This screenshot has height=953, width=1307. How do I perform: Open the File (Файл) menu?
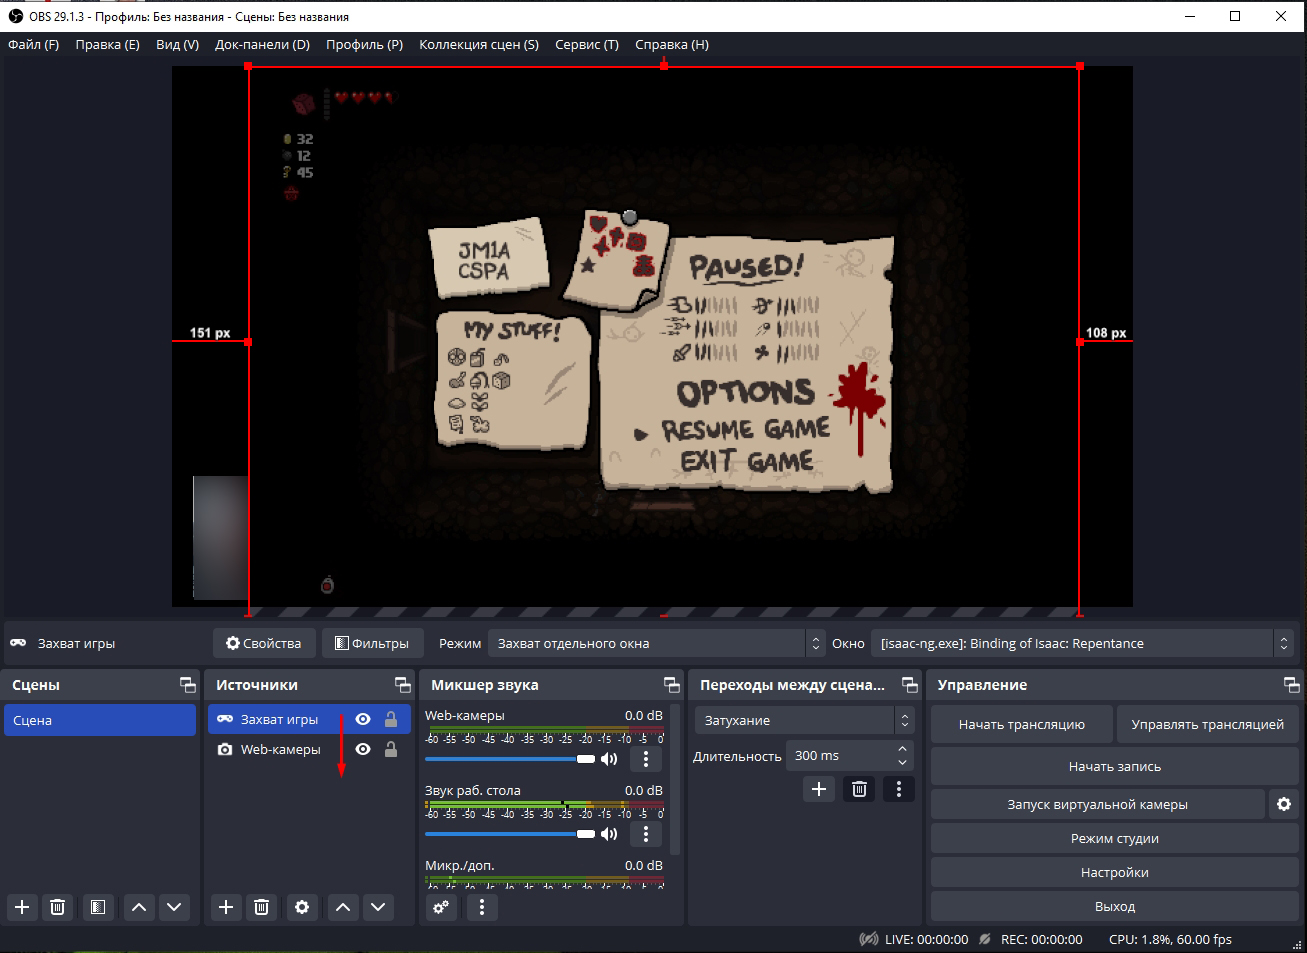tap(33, 44)
